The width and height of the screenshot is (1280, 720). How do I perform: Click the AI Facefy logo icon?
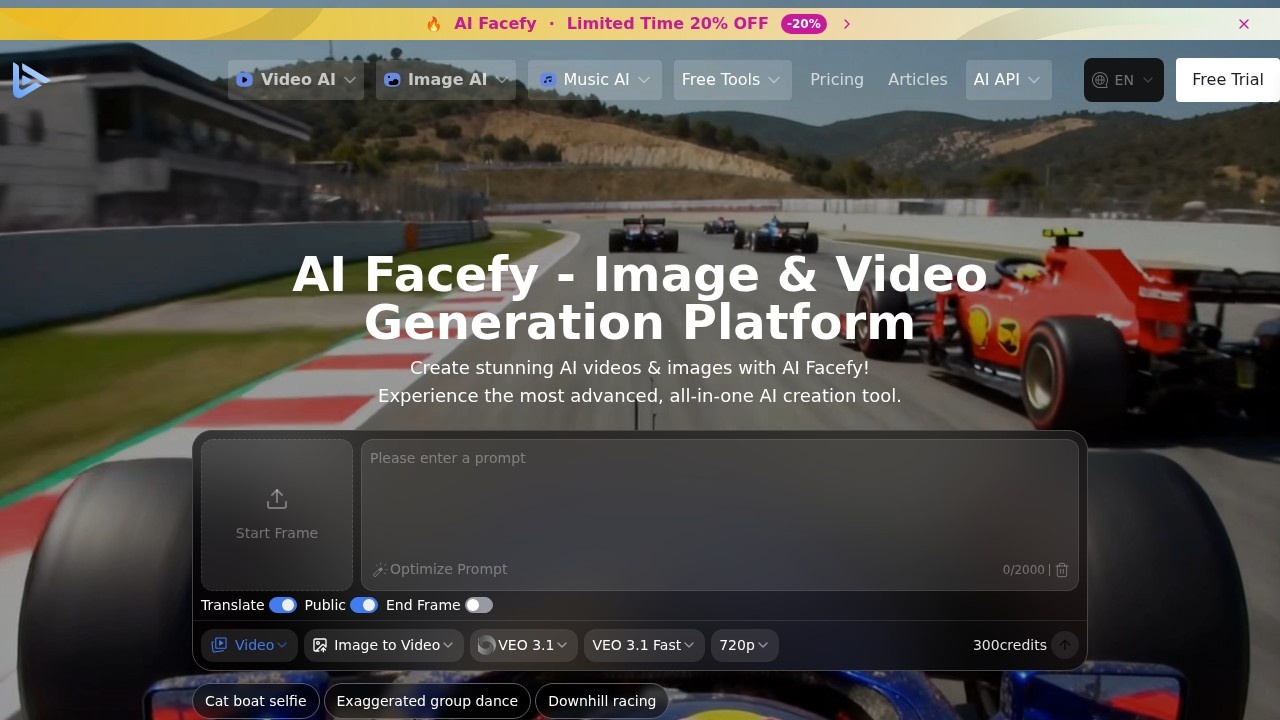pos(30,80)
